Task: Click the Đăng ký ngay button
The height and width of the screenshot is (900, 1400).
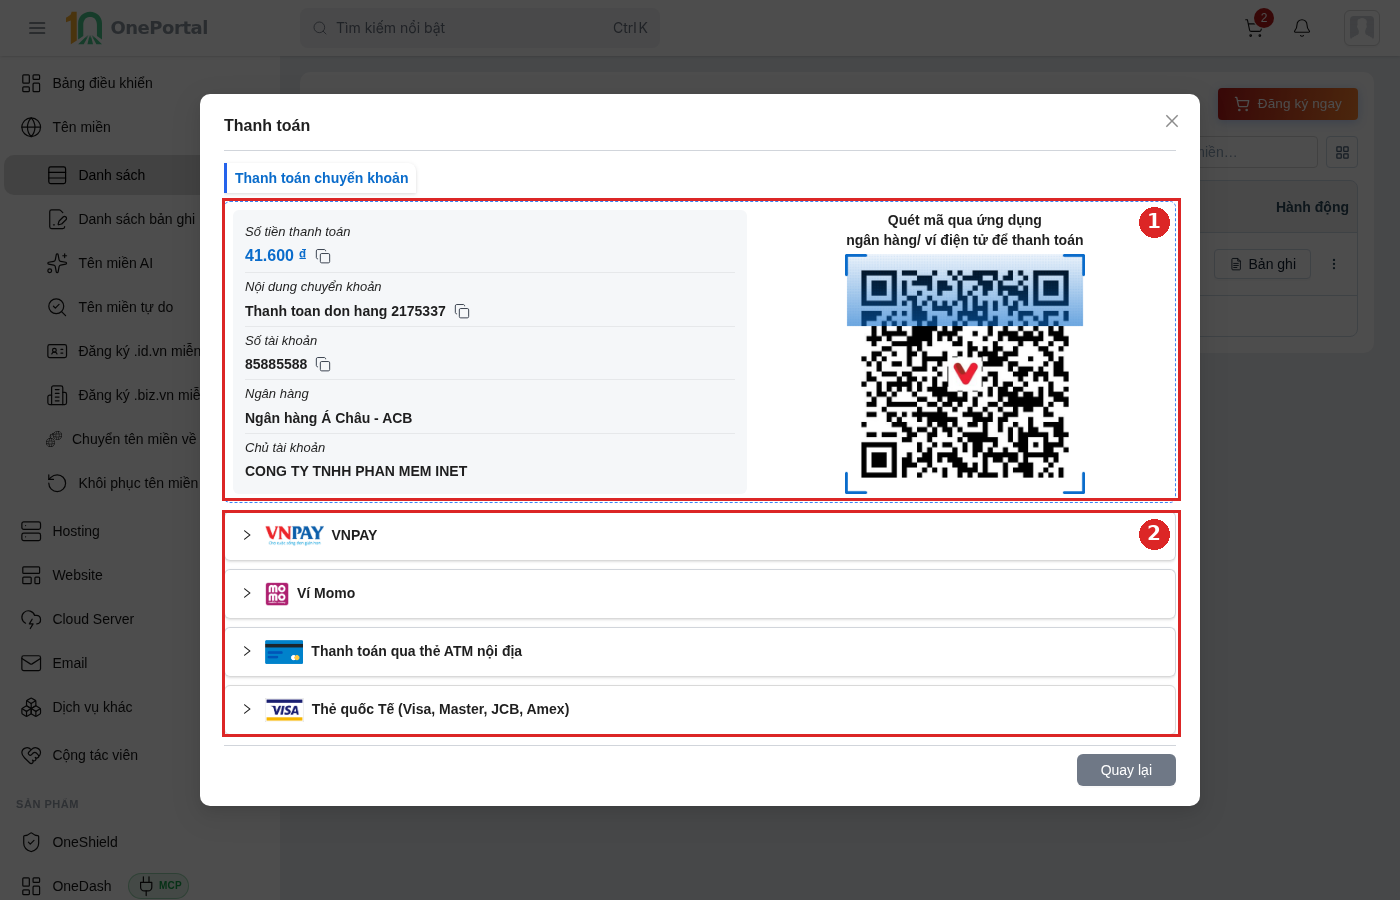Action: tap(1288, 104)
